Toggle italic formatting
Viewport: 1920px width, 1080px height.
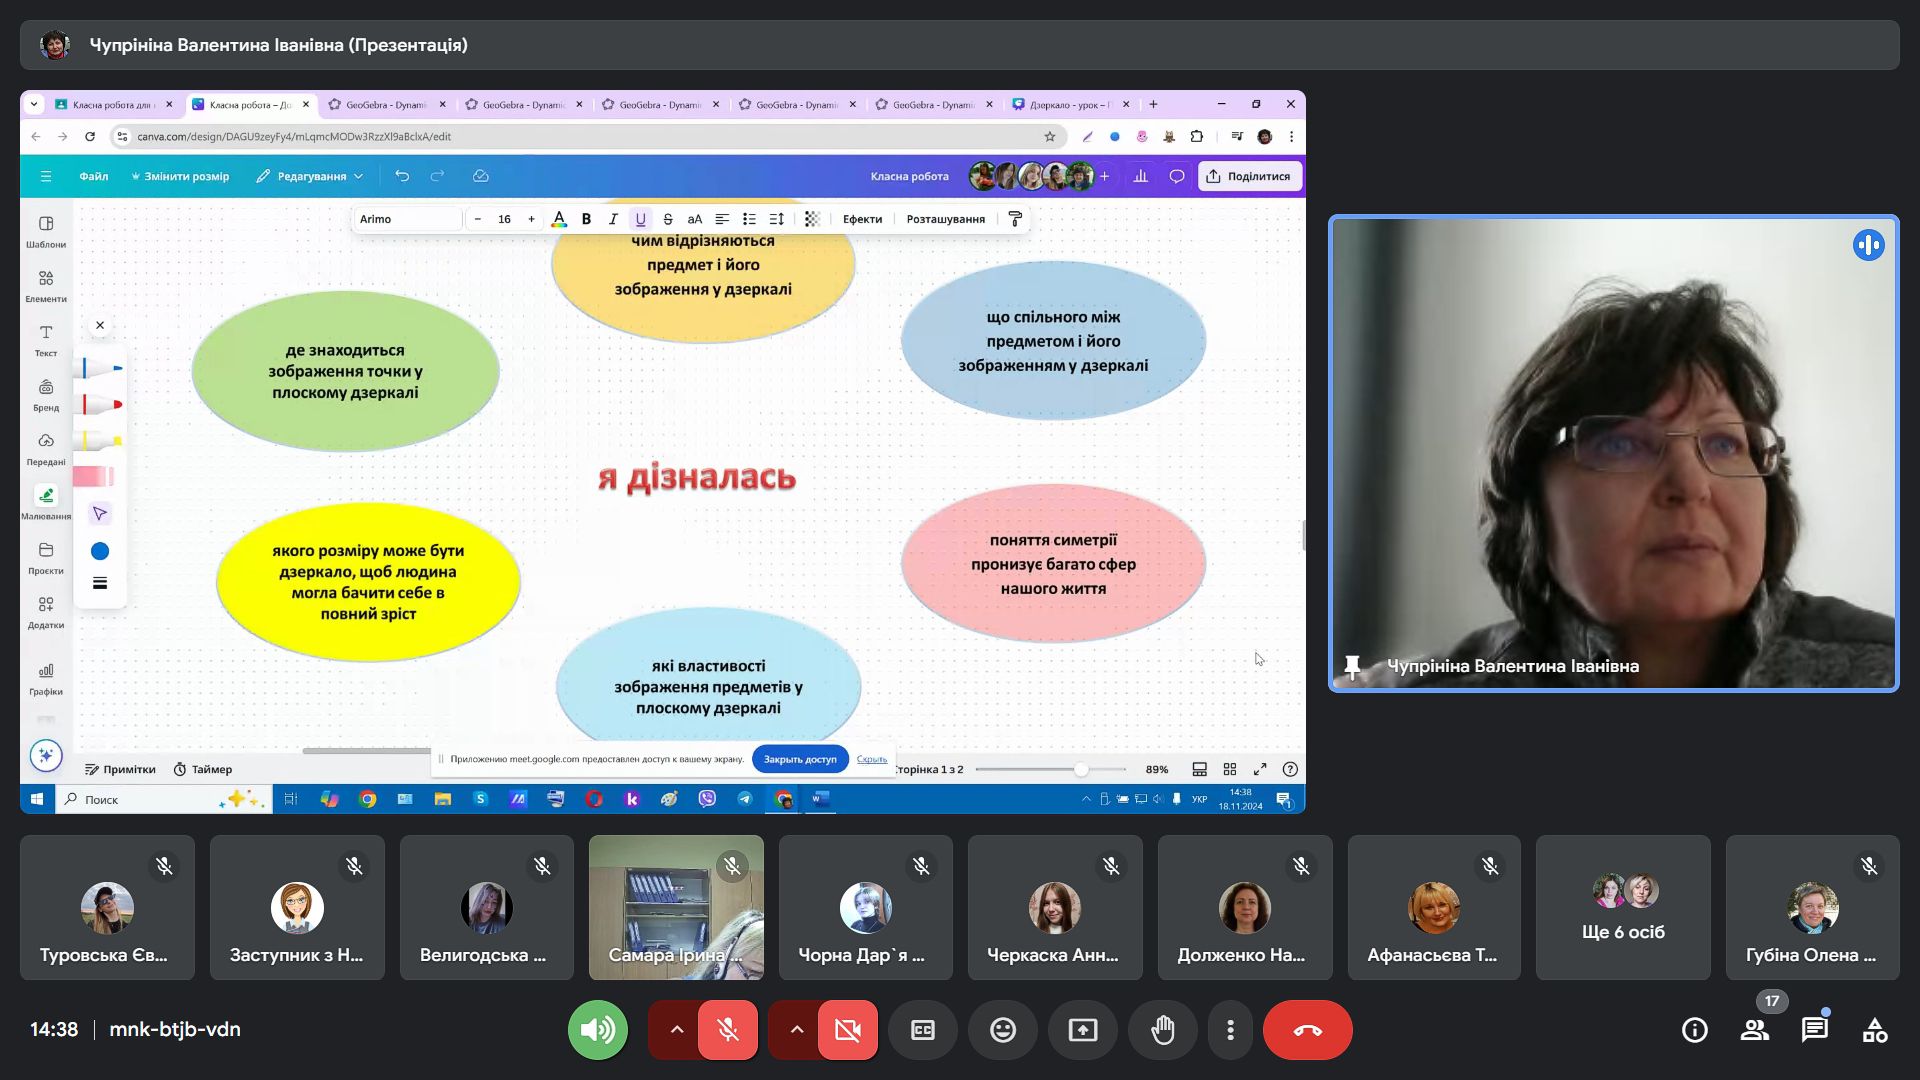(613, 219)
